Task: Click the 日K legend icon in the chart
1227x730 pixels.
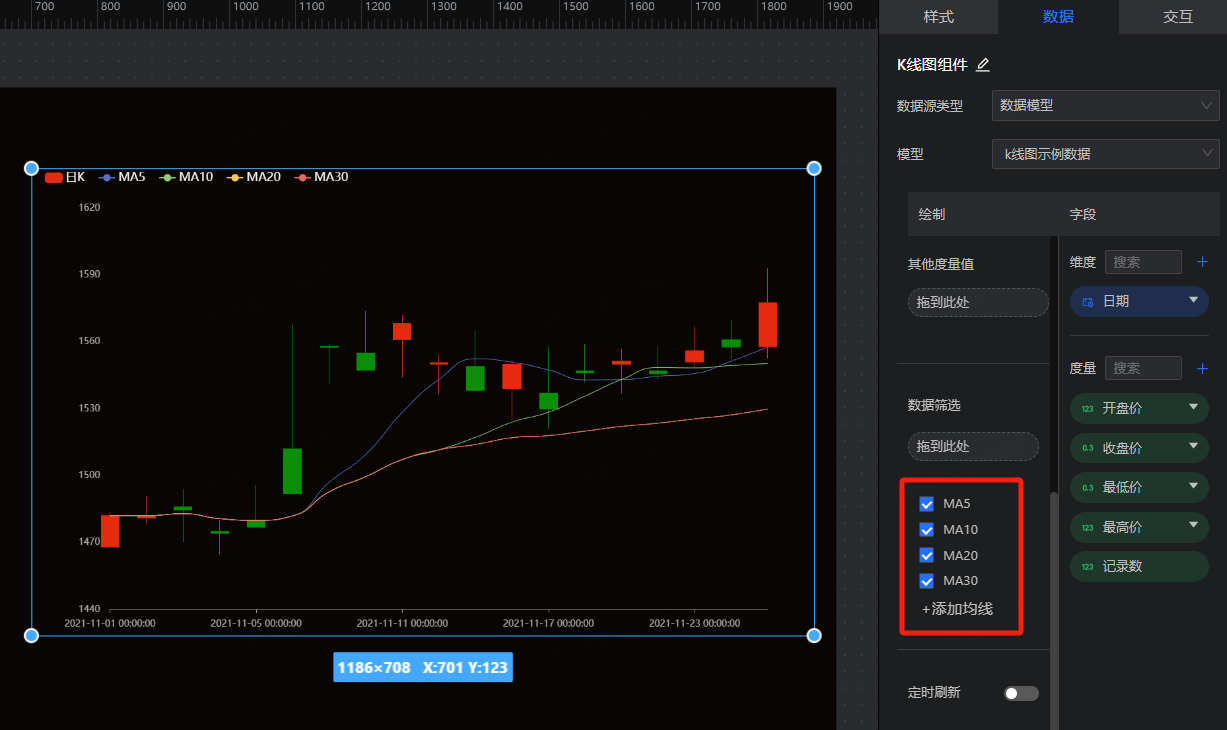Action: click(x=54, y=177)
